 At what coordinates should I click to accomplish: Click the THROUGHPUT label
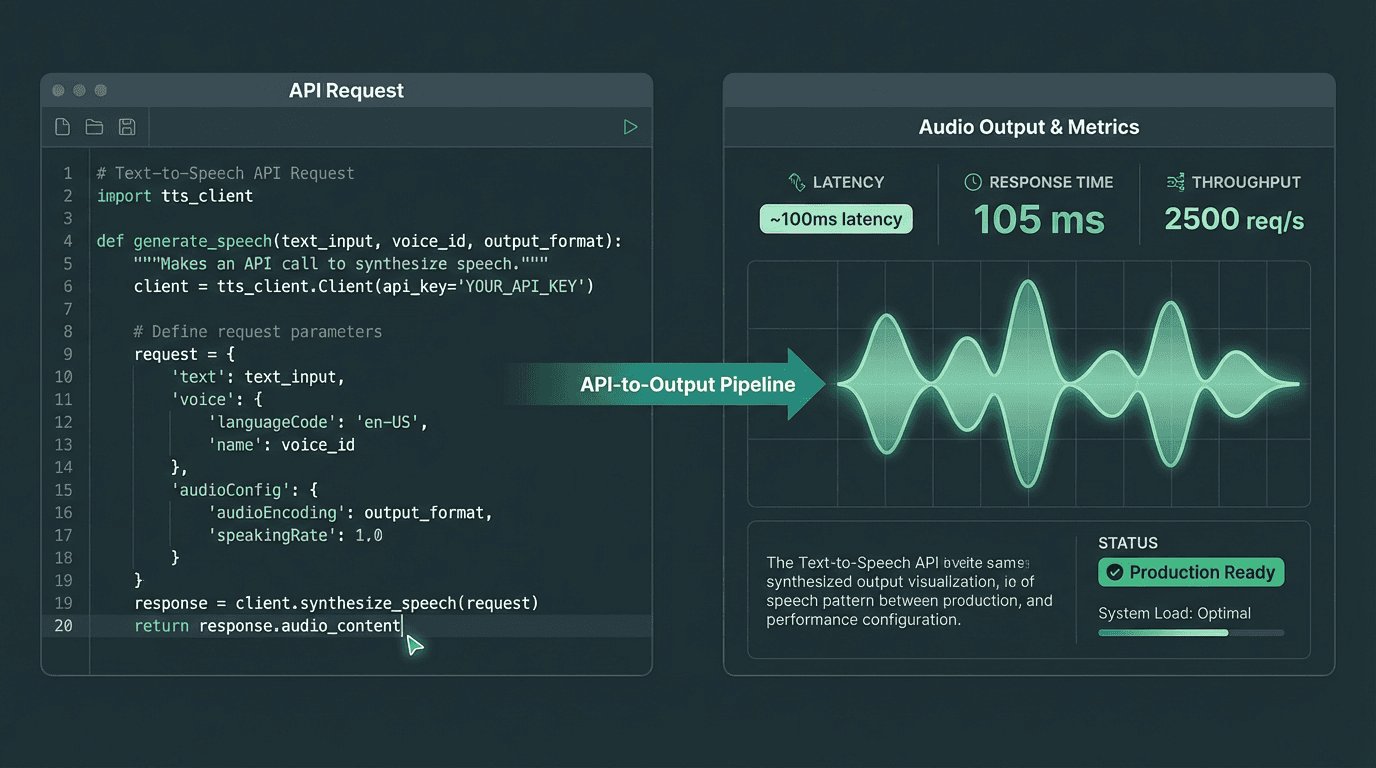1246,182
